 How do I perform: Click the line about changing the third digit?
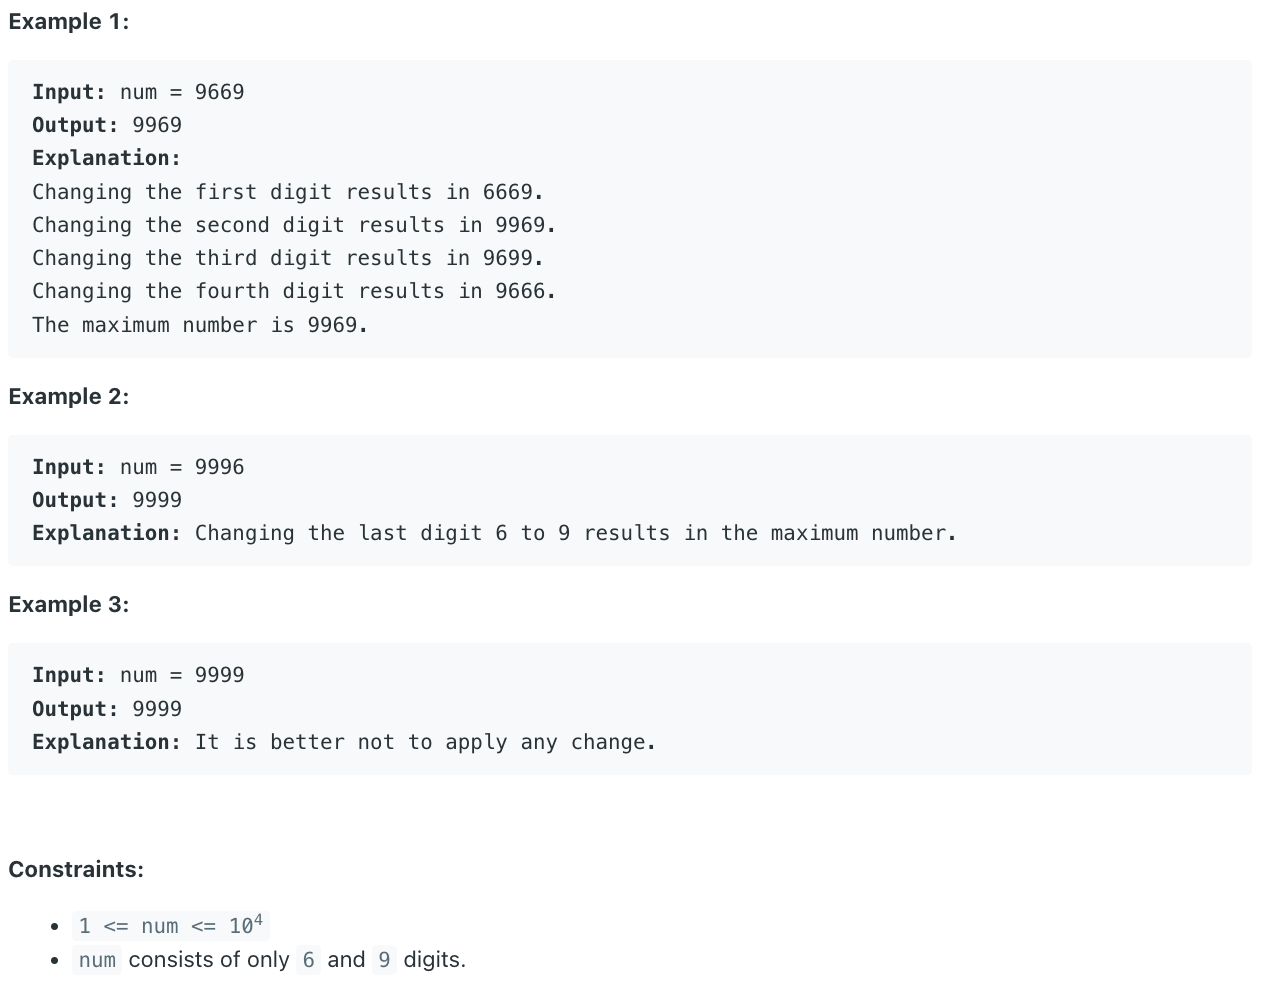pos(288,258)
